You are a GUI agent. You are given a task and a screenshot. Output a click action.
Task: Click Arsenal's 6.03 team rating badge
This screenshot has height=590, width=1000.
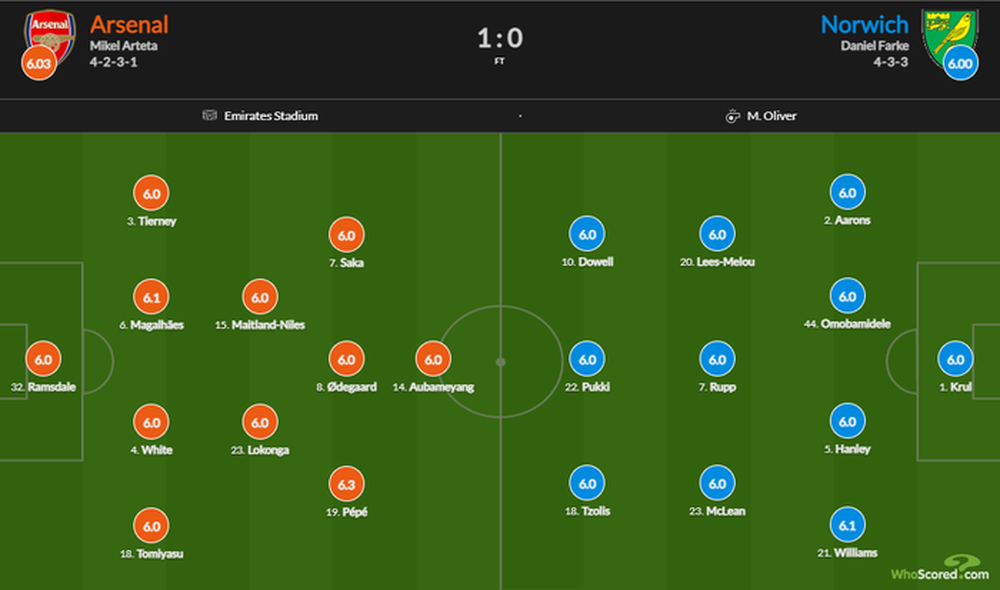tap(37, 64)
